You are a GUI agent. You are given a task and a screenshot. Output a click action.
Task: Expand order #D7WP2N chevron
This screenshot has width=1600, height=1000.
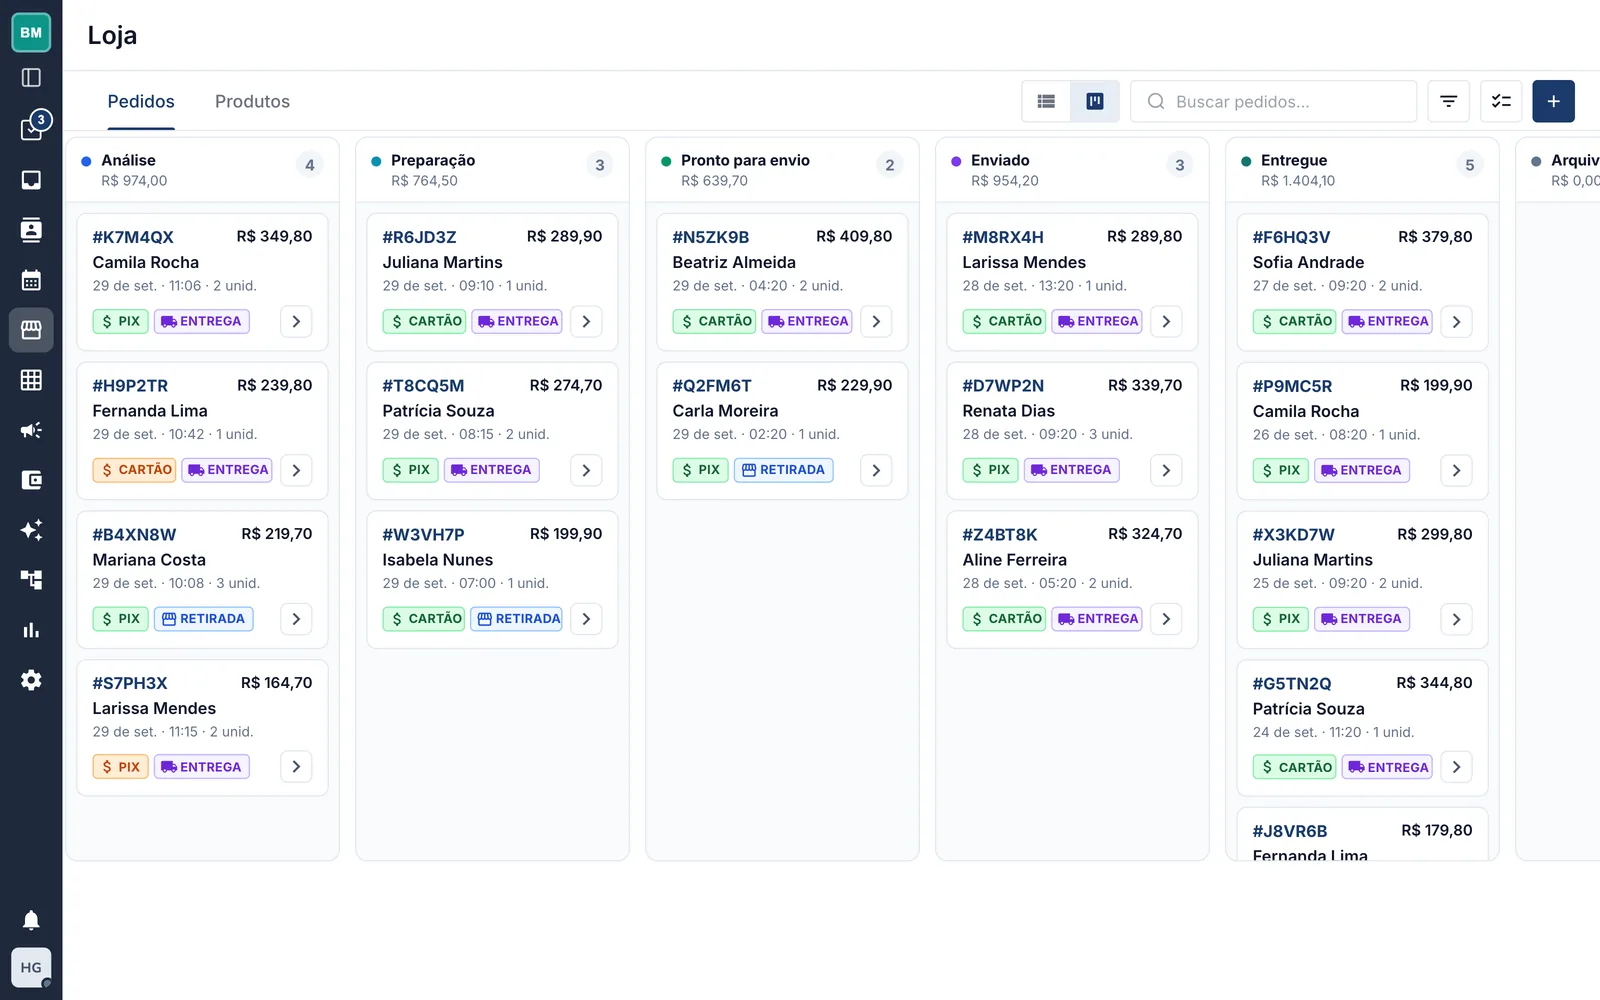coord(1166,470)
